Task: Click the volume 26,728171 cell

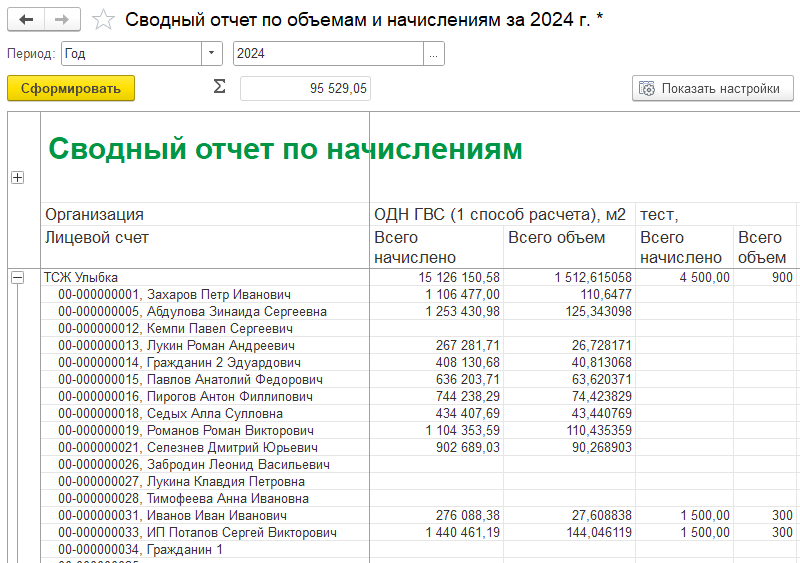Action: (x=569, y=345)
